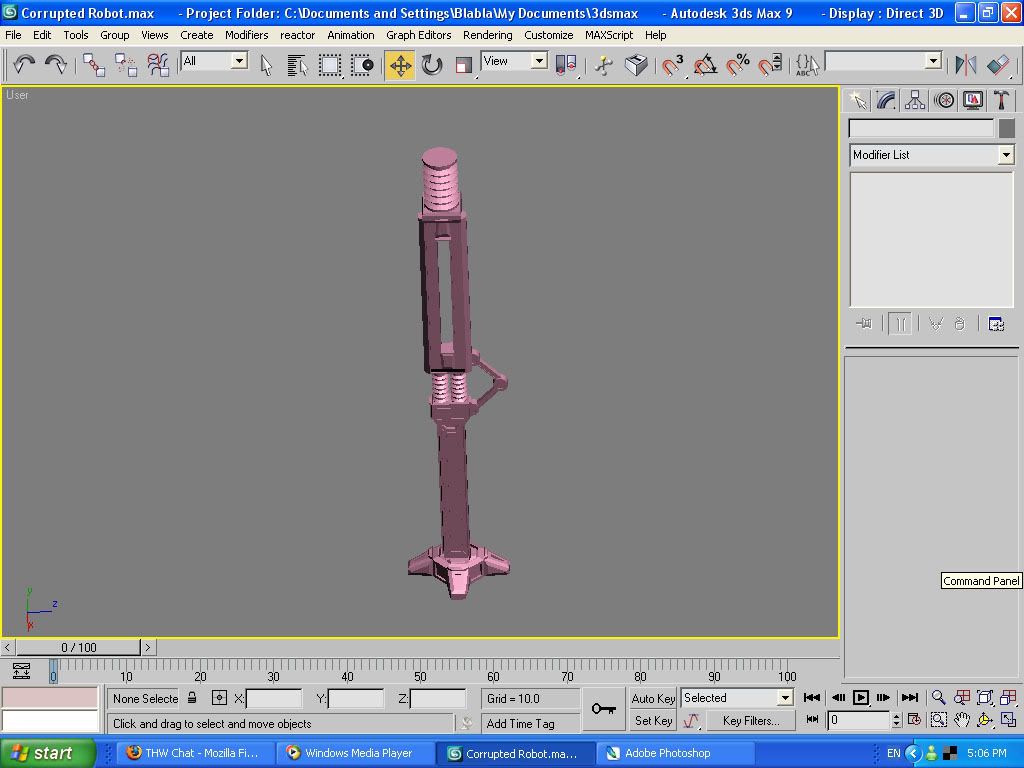
Task: Click the current frame spinner arrows
Action: click(x=897, y=720)
